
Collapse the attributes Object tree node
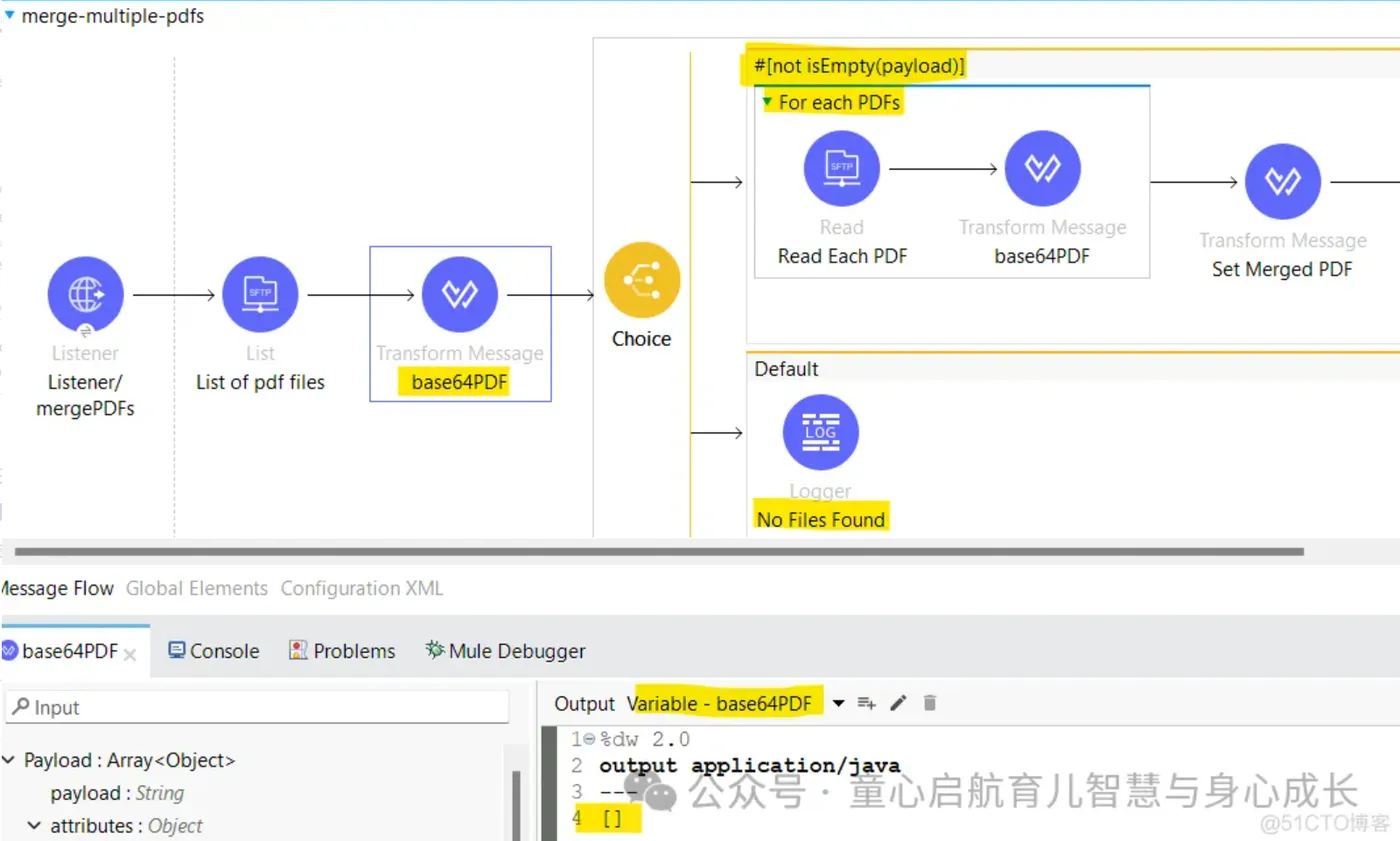coord(35,826)
